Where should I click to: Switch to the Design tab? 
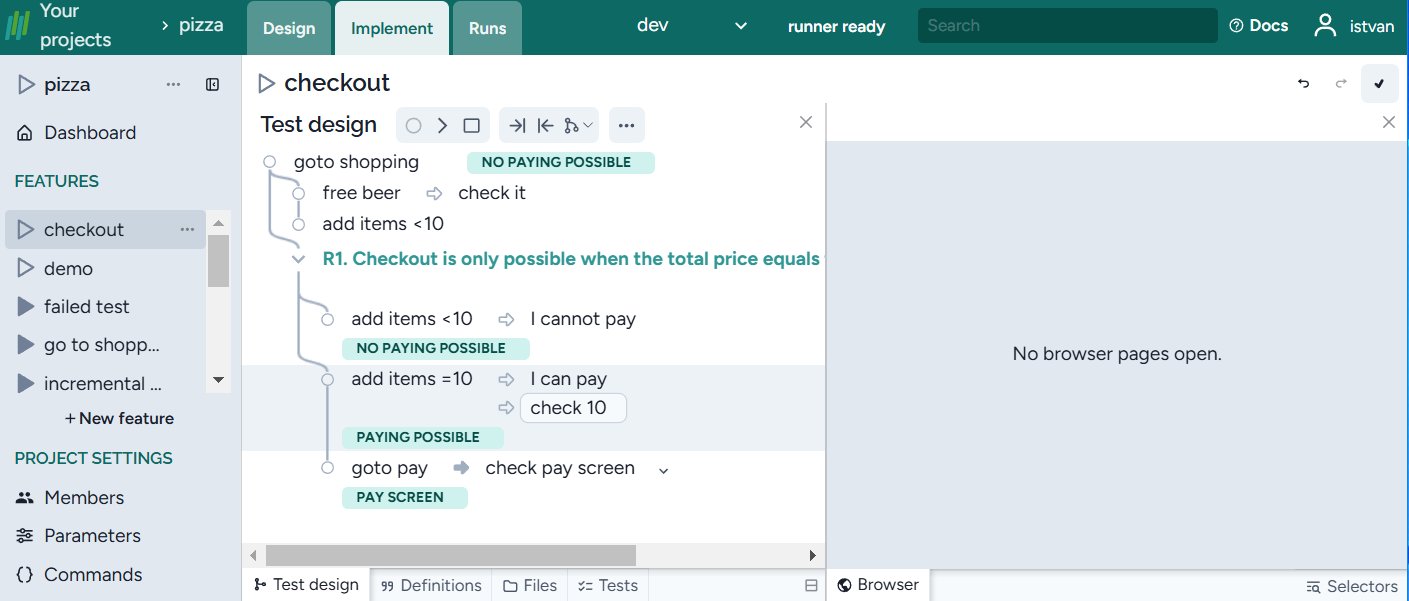289,28
